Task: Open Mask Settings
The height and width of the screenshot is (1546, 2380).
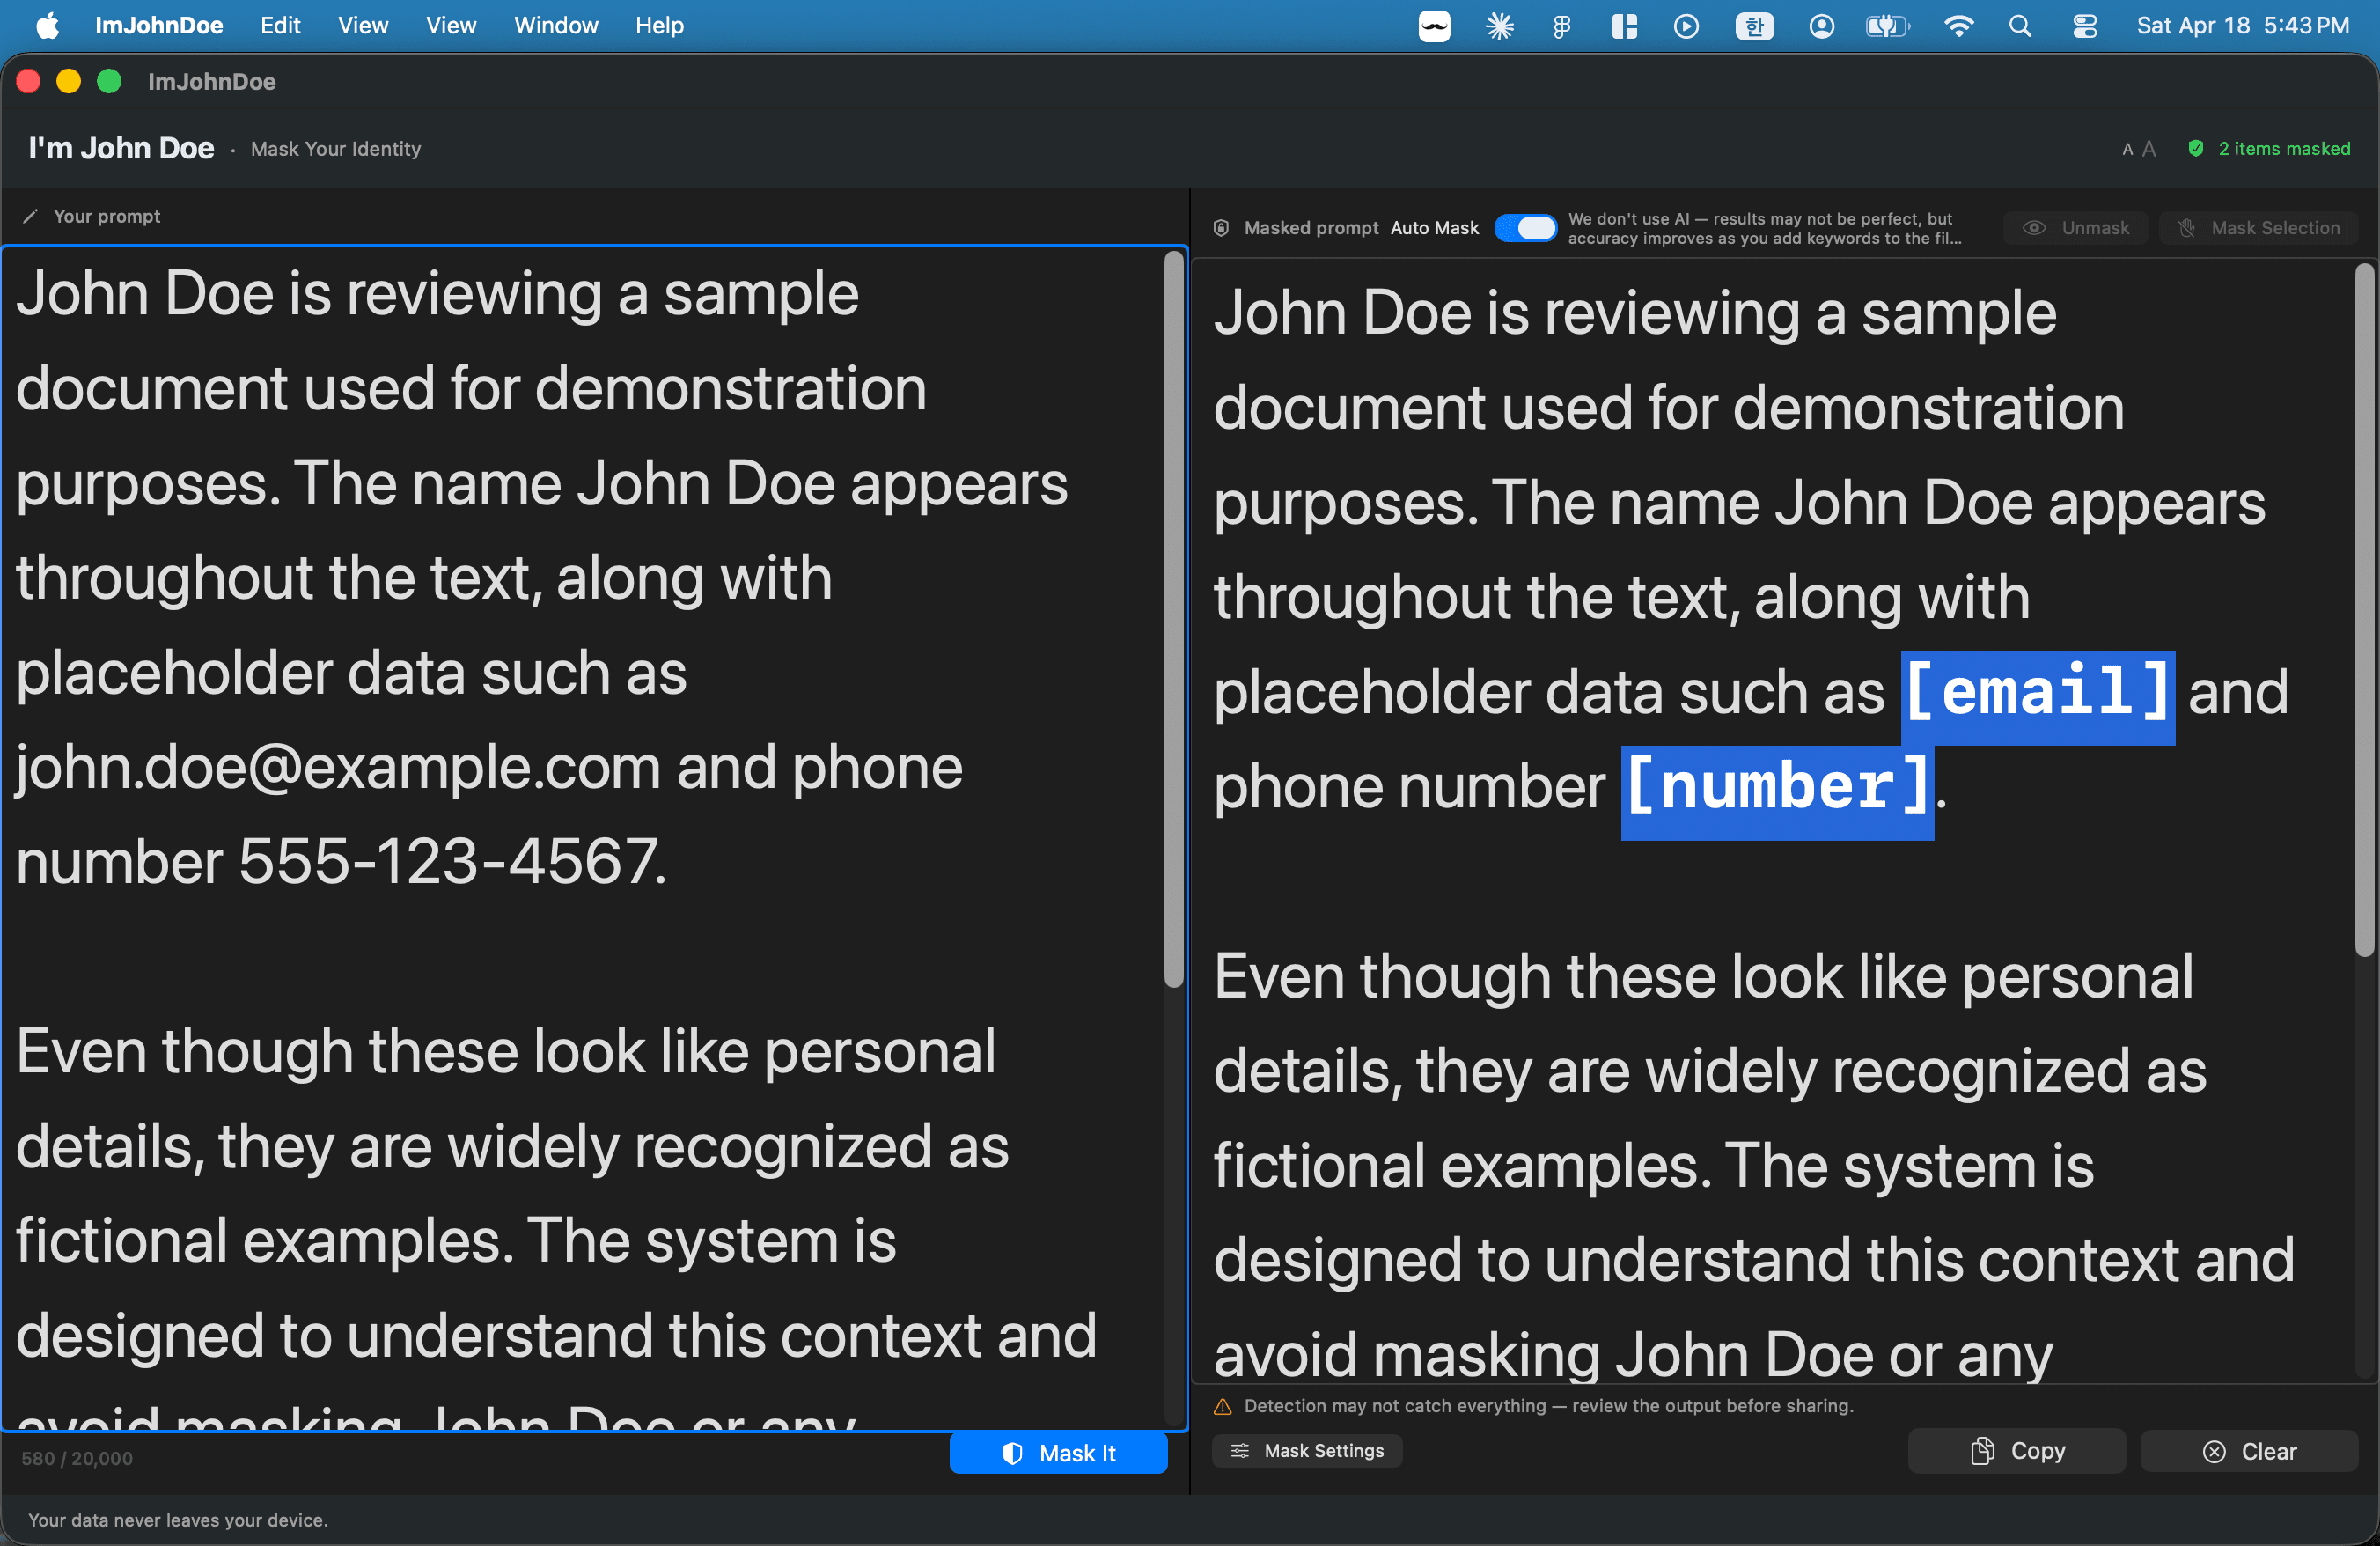Action: (x=1307, y=1450)
